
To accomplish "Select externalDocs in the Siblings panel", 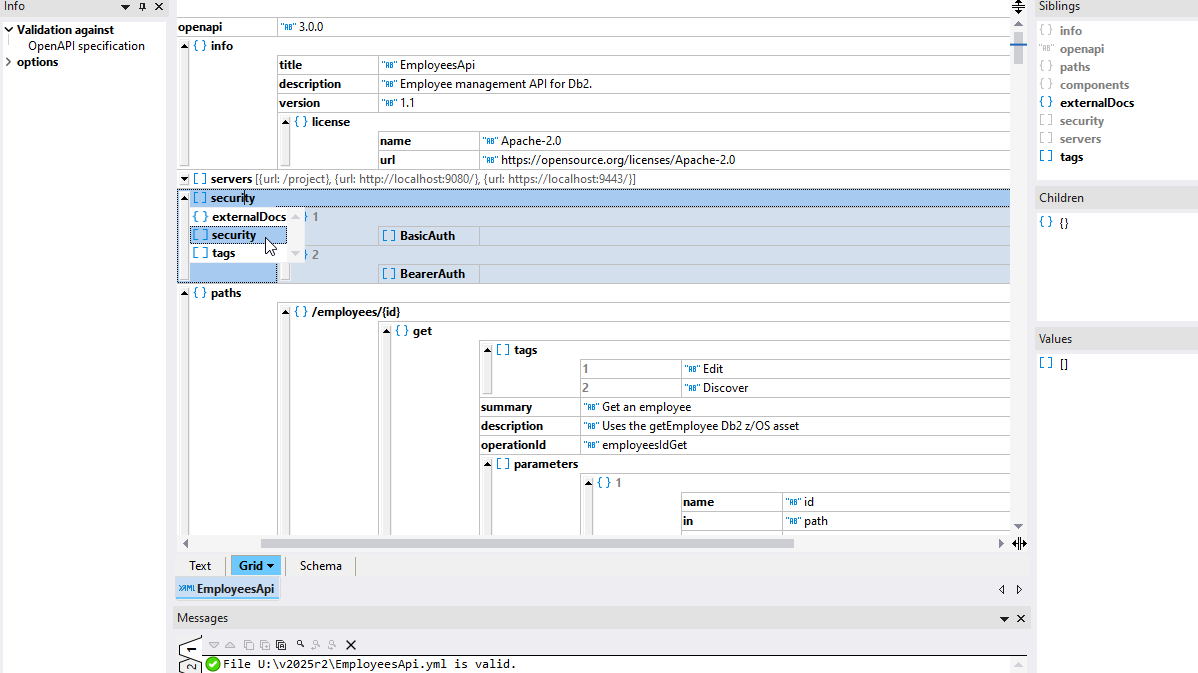I will pos(1096,103).
